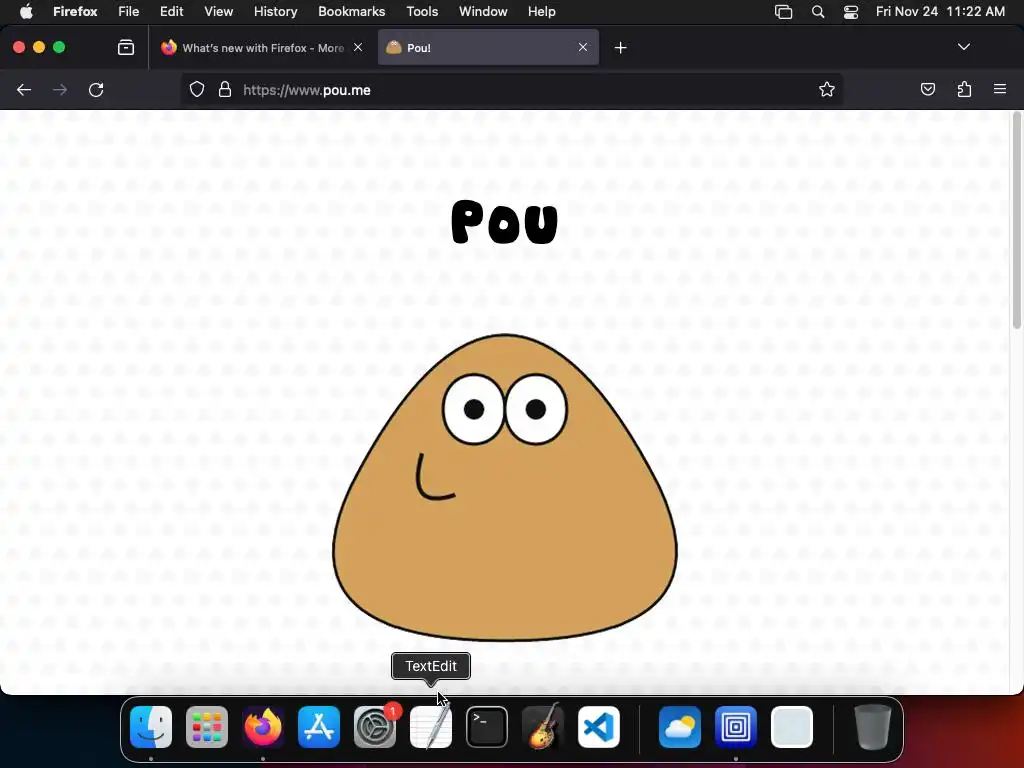Click the pou.me address bar
Image resolution: width=1024 pixels, height=768 pixels.
(x=512, y=90)
